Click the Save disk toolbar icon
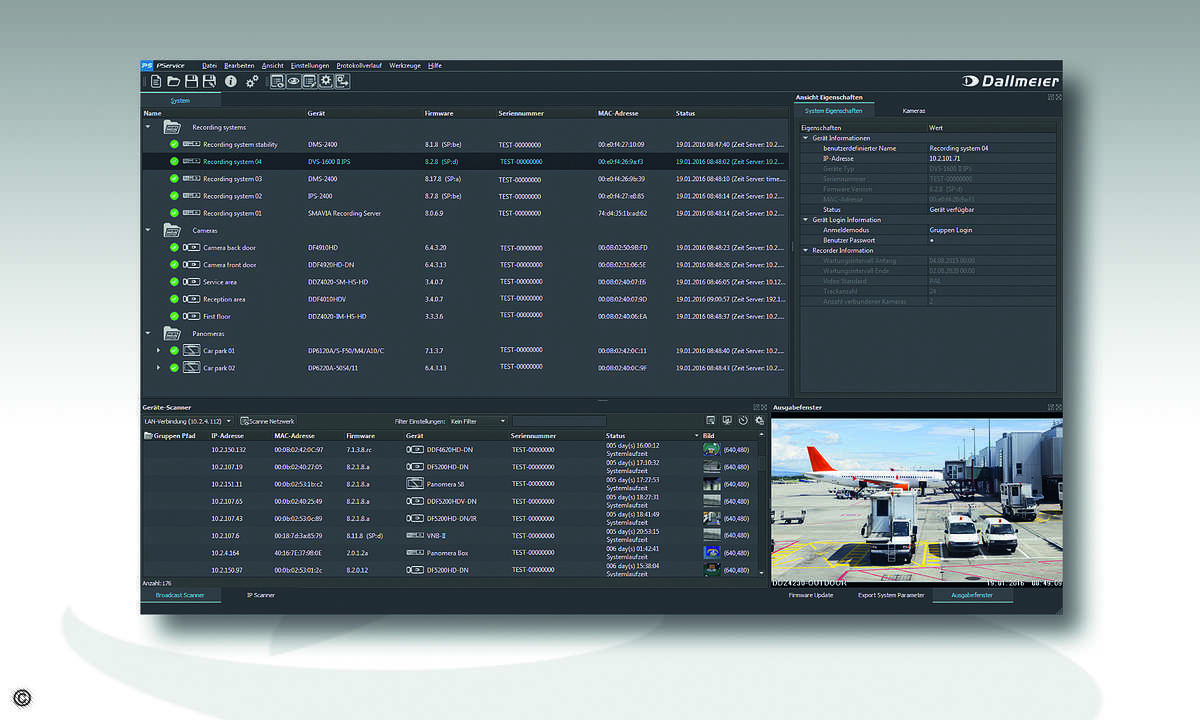The height and width of the screenshot is (720, 1200). click(191, 81)
